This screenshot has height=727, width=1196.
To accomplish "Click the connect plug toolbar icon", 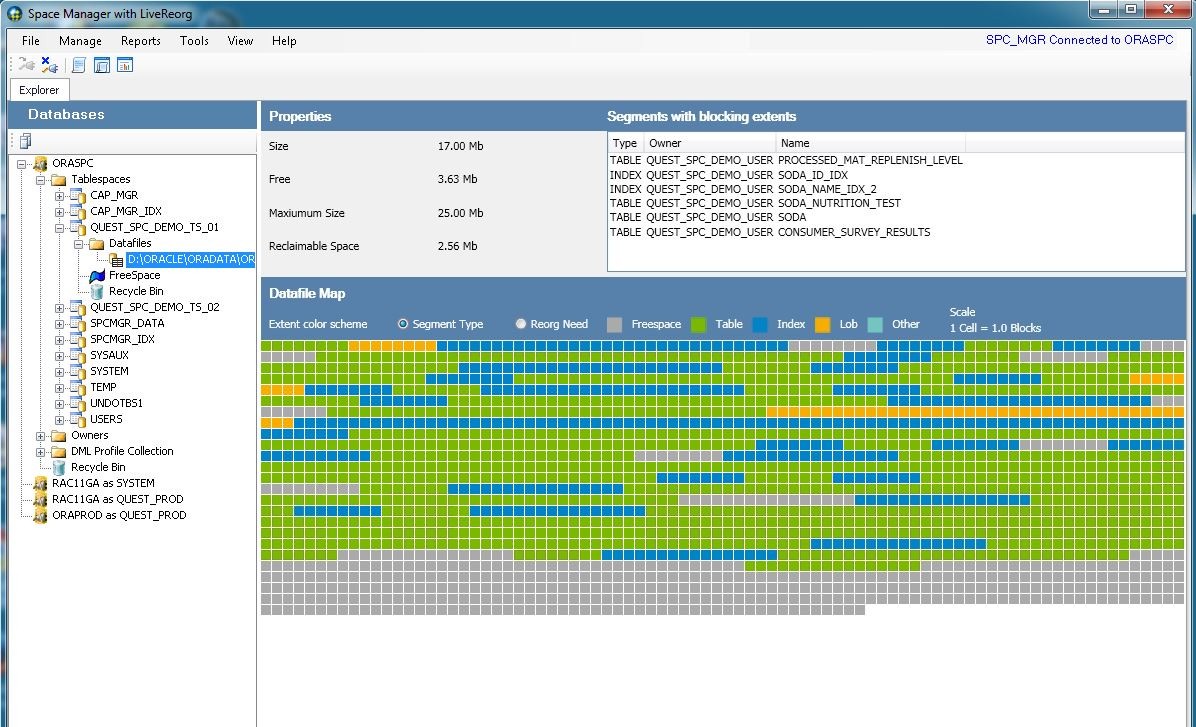I will [27, 65].
